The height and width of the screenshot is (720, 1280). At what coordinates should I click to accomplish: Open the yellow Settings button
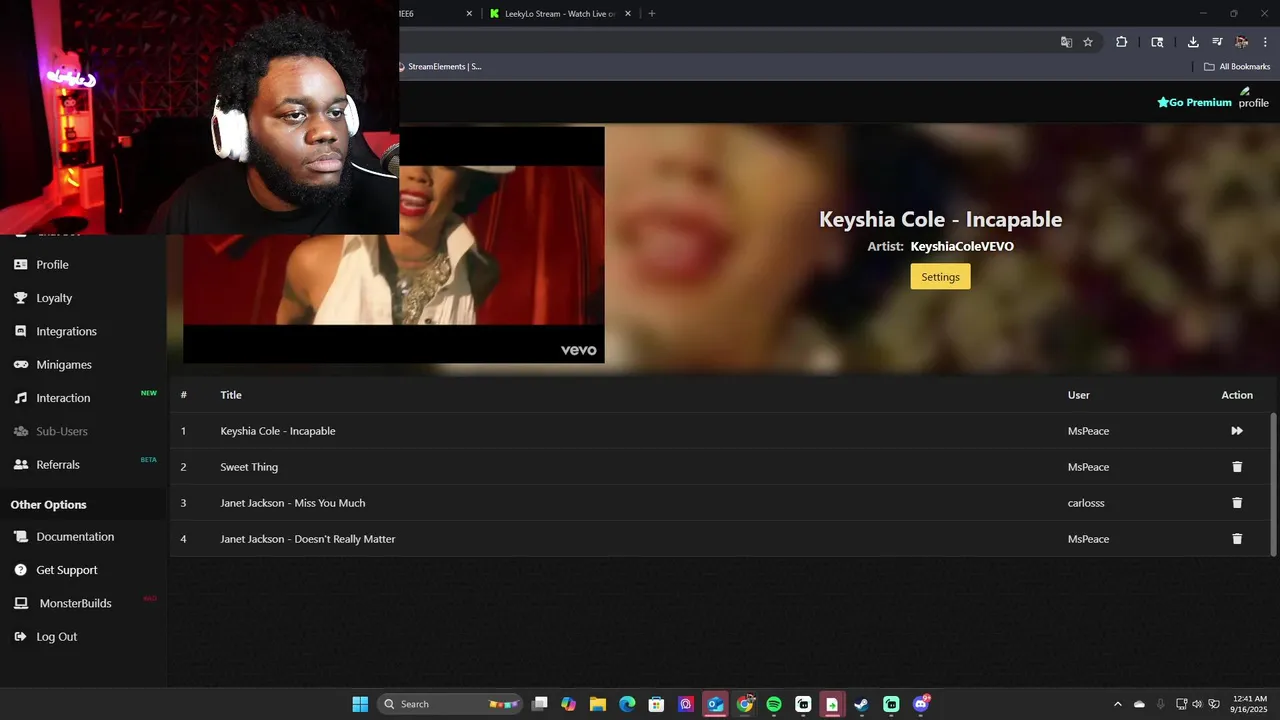pyautogui.click(x=940, y=277)
